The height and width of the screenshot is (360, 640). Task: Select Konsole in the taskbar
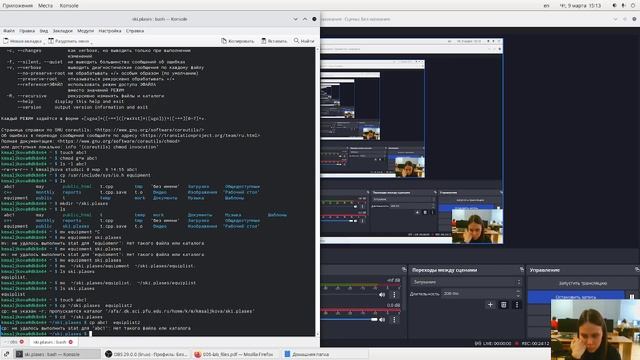57,354
